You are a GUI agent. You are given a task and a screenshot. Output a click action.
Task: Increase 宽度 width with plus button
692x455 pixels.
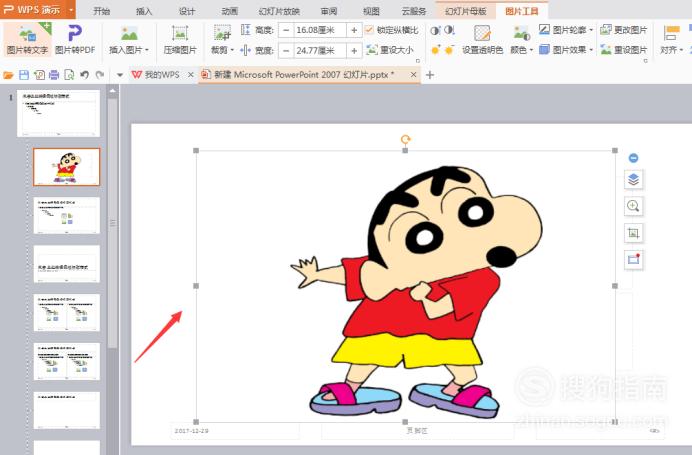(x=354, y=51)
